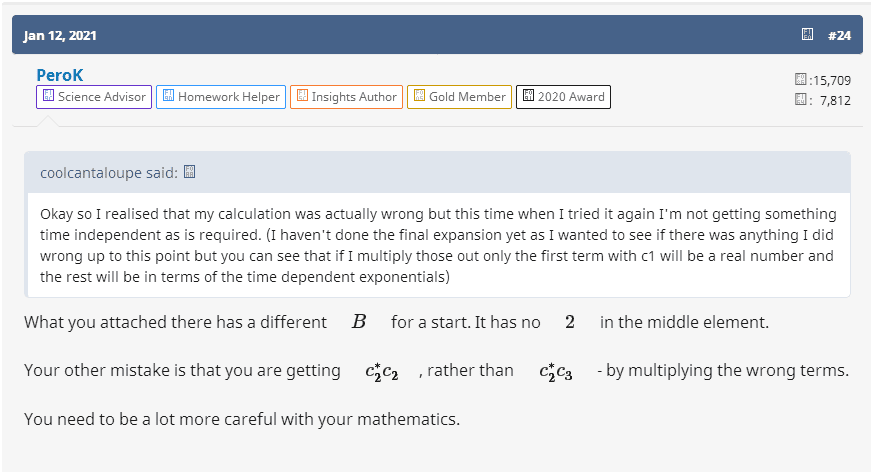Click the icon beside the 7,812 count
The height and width of the screenshot is (474, 873).
click(x=799, y=99)
